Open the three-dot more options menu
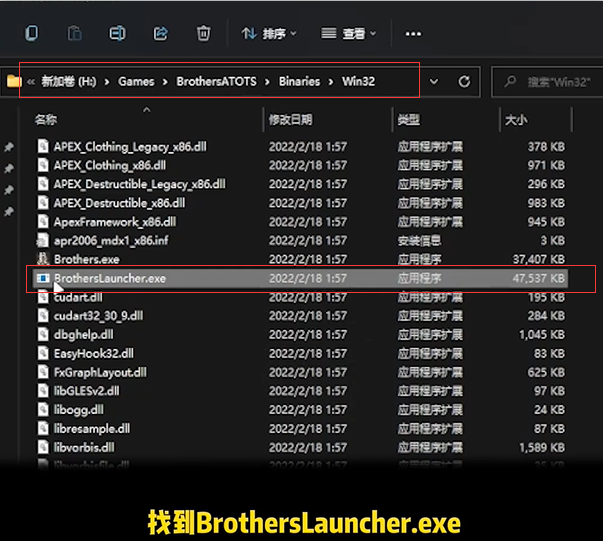This screenshot has height=541, width=603. (413, 34)
